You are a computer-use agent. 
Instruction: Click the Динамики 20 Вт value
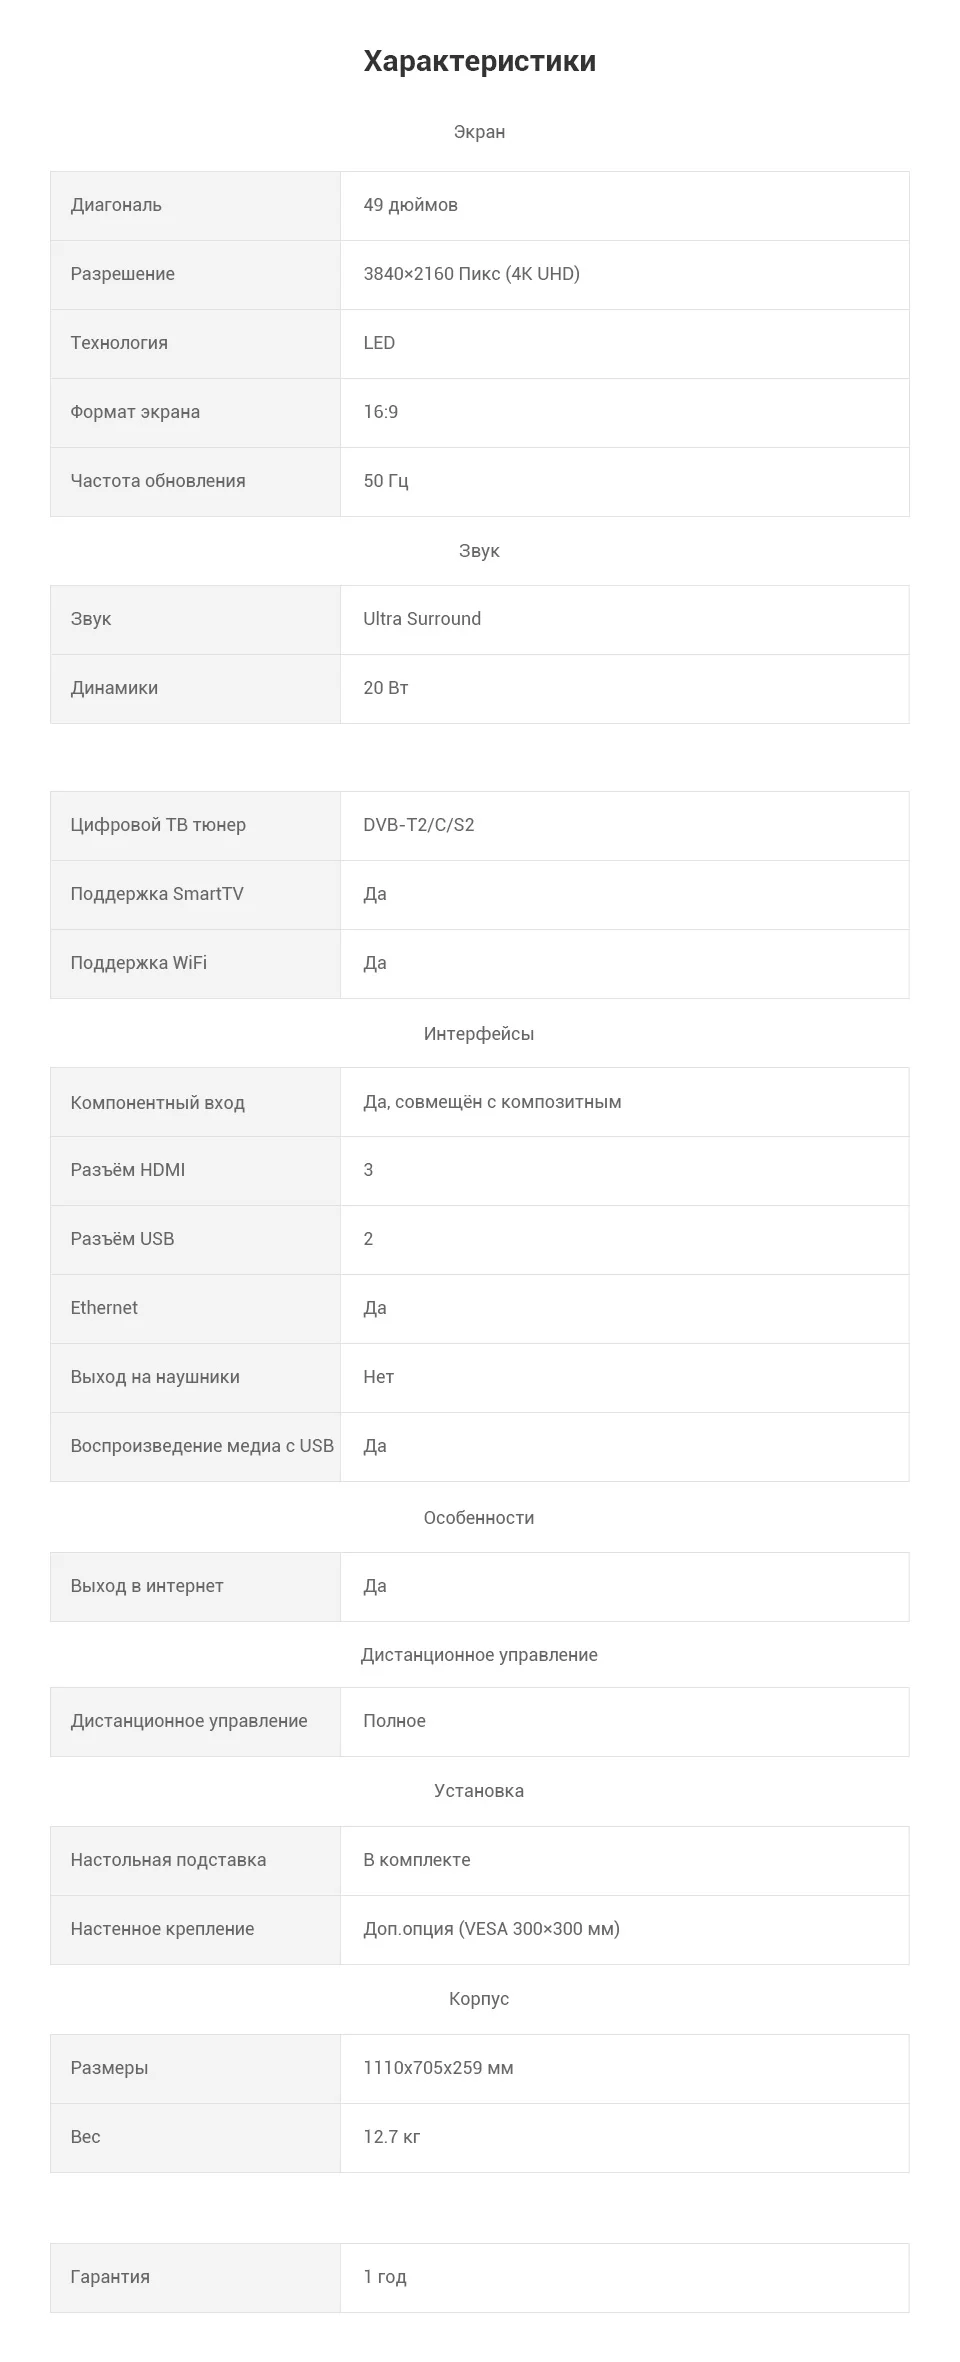coord(385,688)
